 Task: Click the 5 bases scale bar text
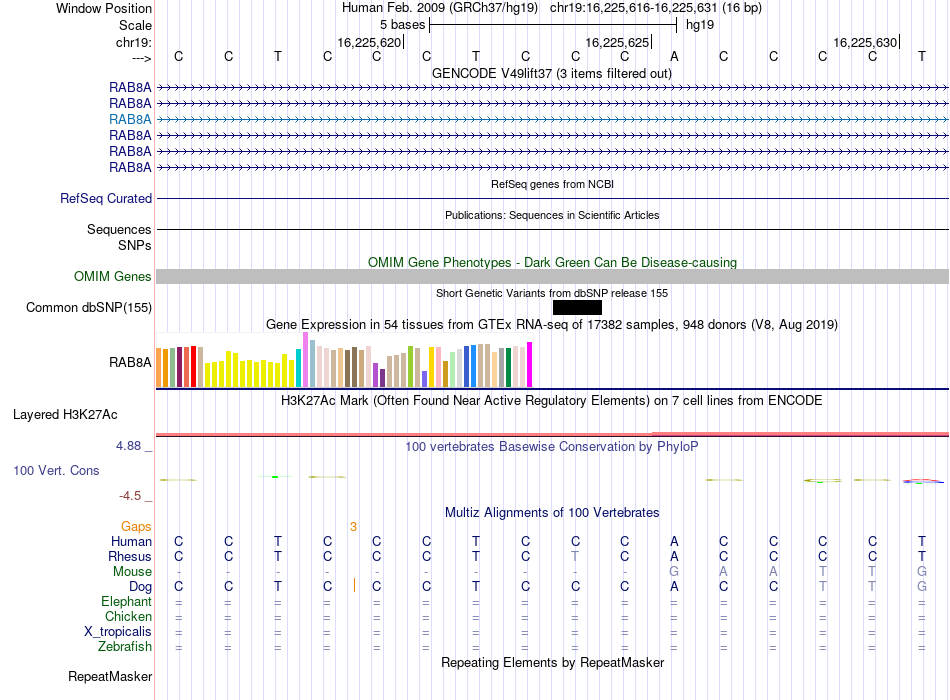point(402,25)
